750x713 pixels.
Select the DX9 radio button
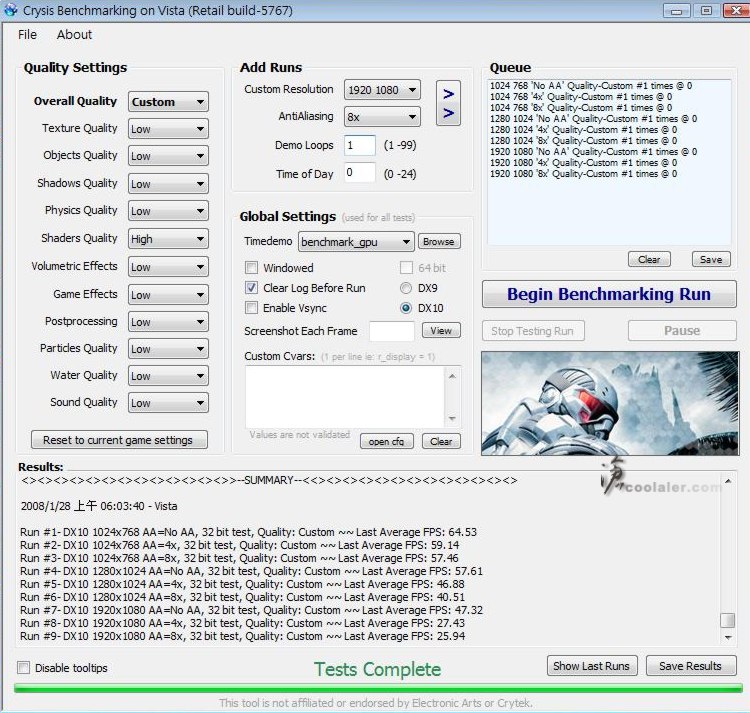click(406, 288)
